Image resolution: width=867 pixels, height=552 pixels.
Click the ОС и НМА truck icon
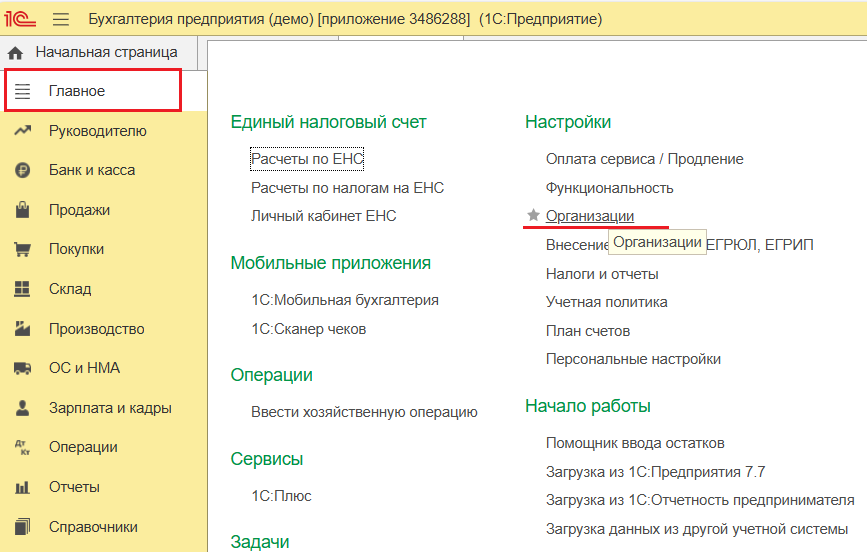(x=23, y=368)
